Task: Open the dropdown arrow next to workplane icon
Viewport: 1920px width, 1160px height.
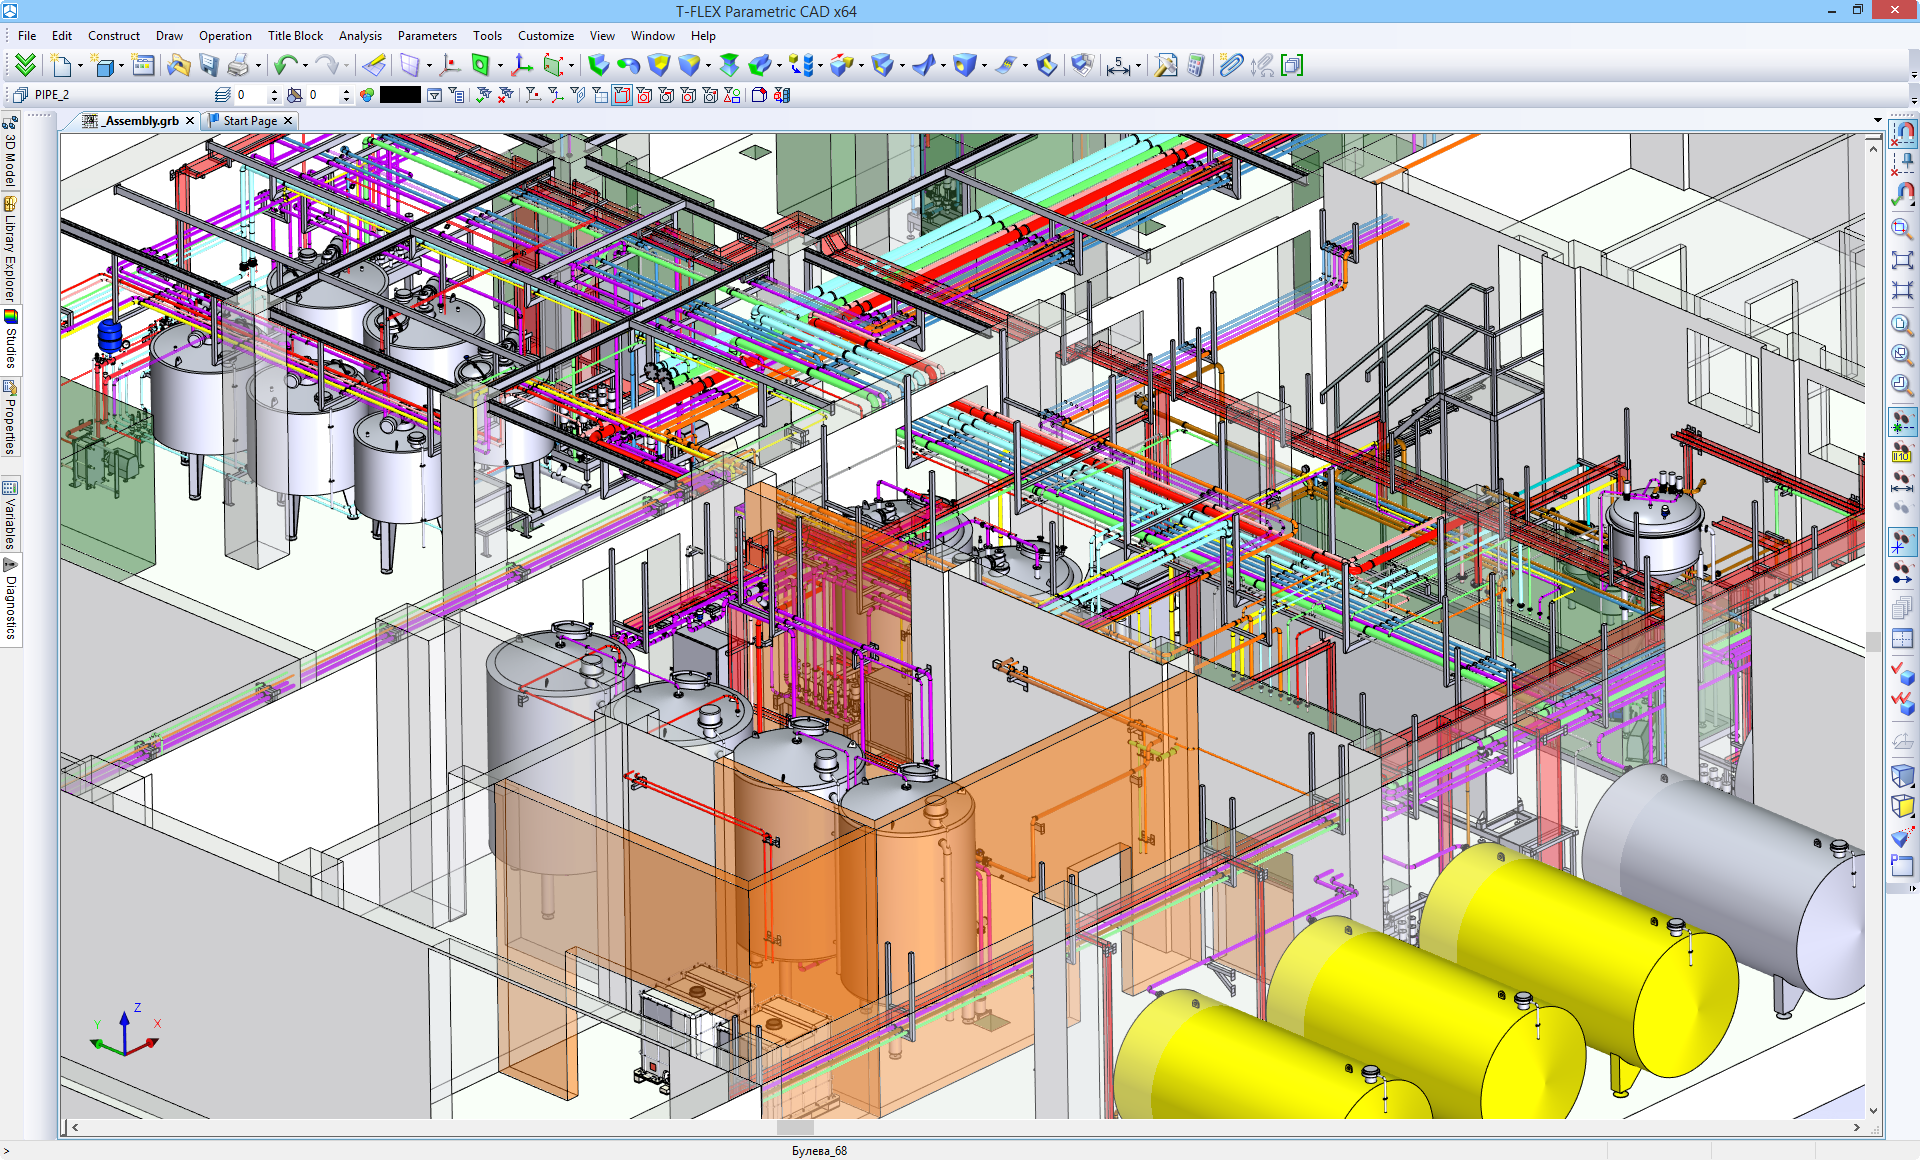Action: tap(428, 66)
